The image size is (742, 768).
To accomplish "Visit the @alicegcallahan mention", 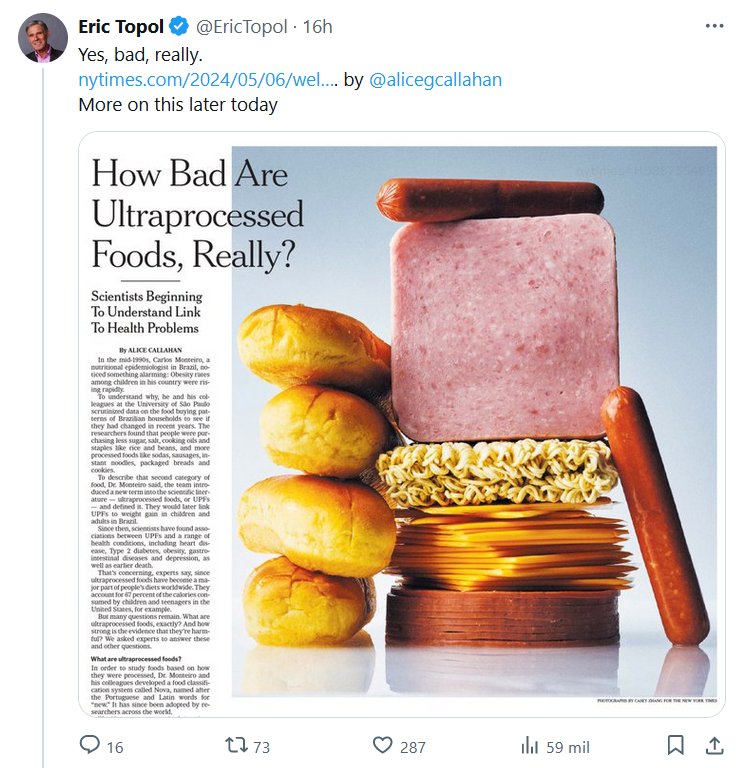I will [x=436, y=80].
